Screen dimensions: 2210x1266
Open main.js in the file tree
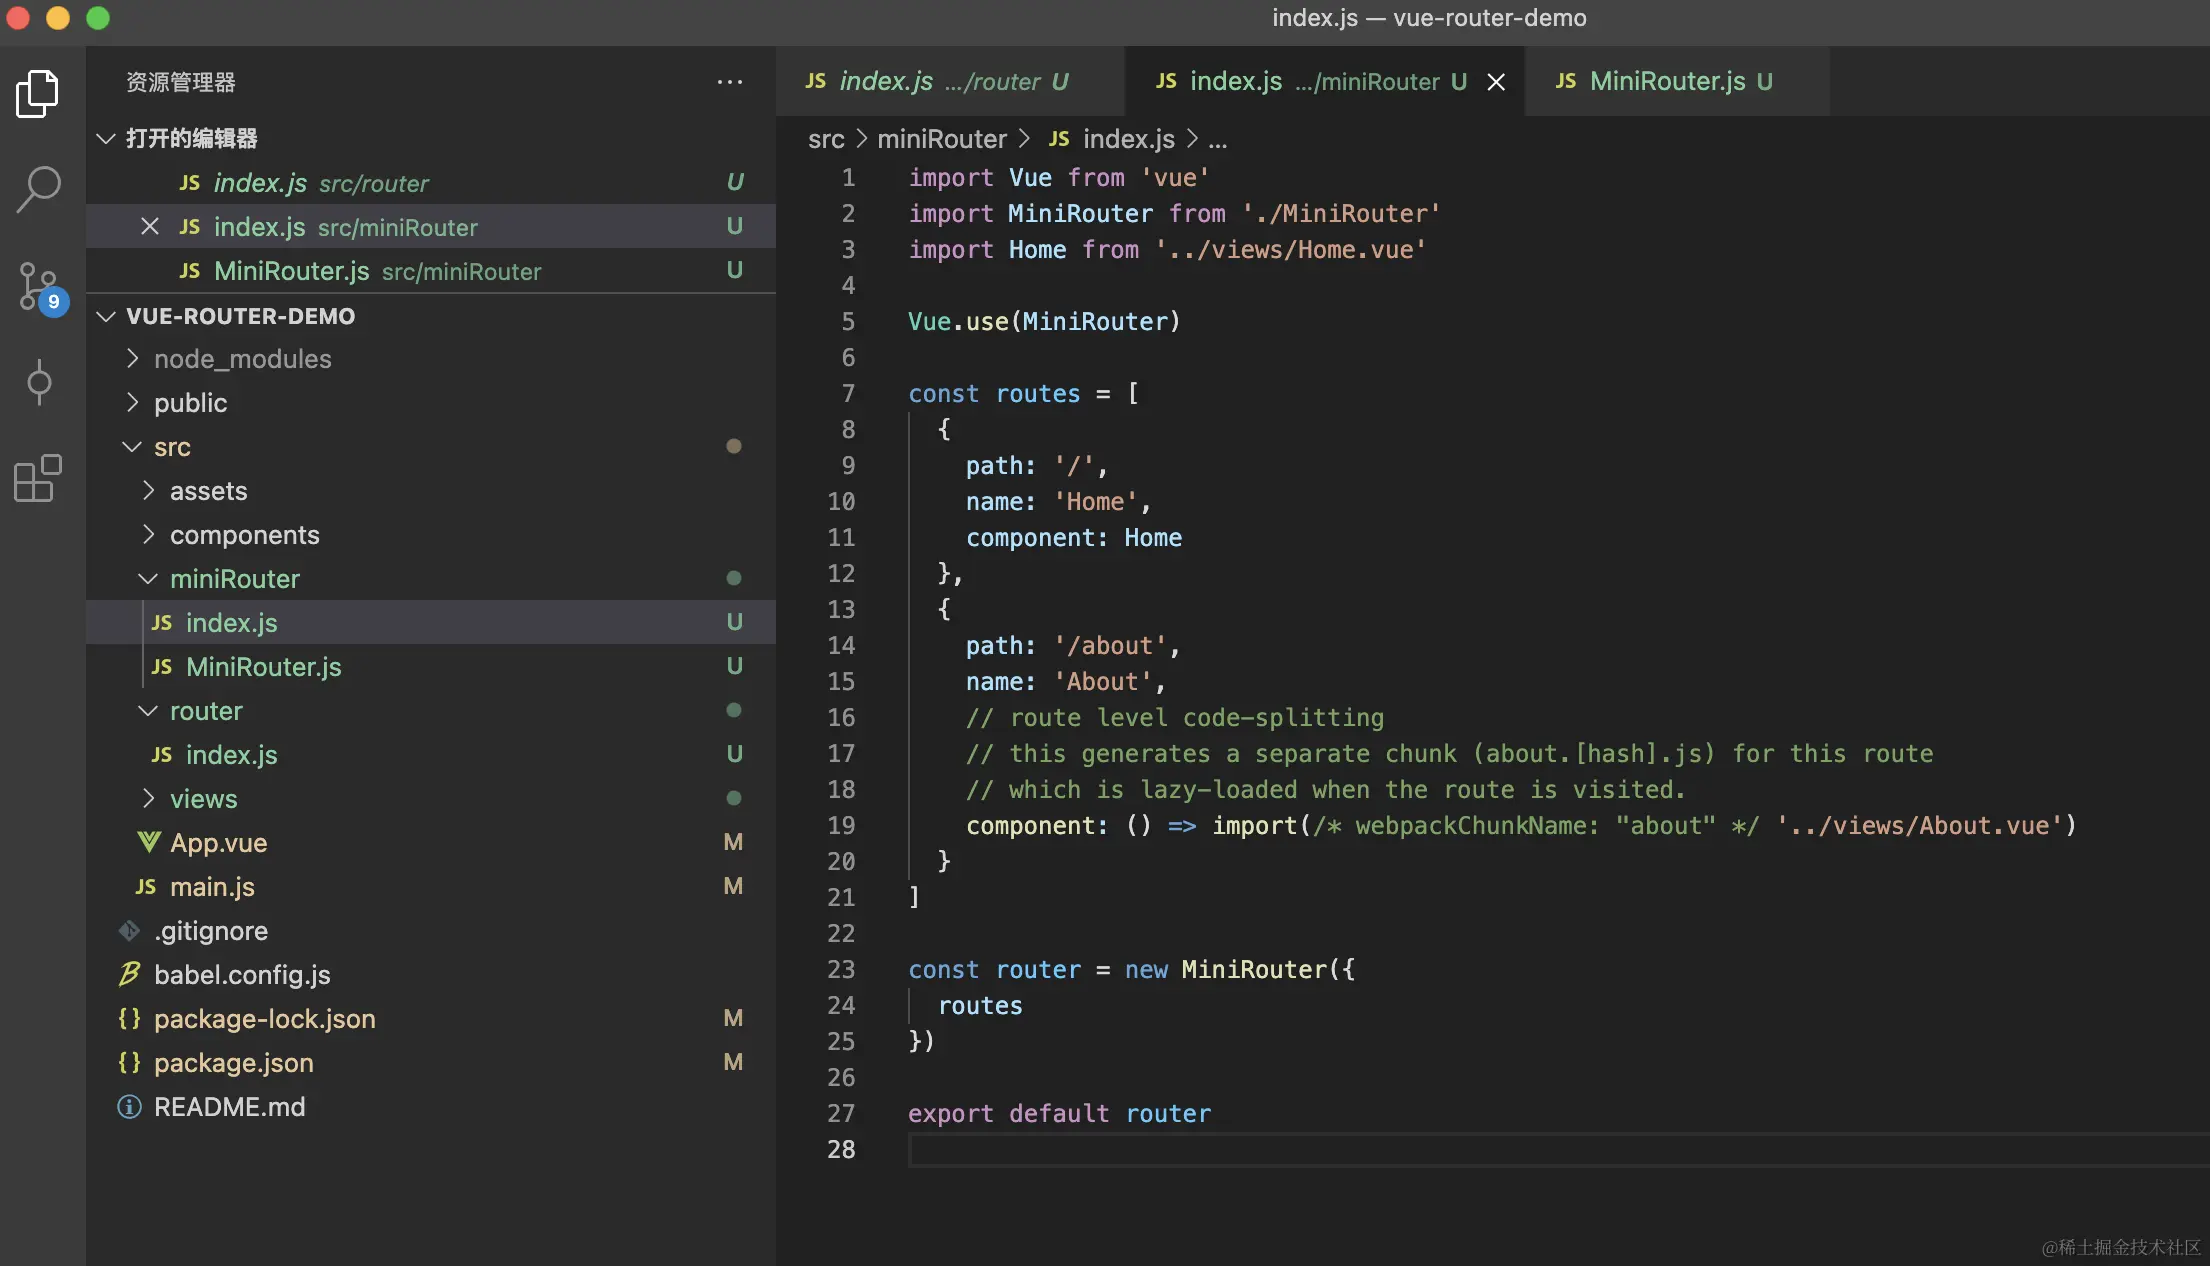point(212,887)
